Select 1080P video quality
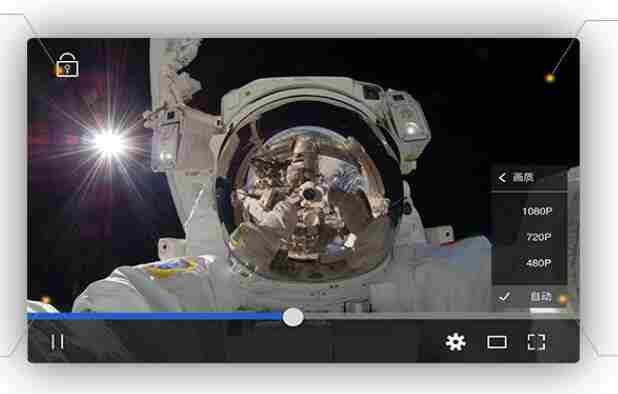Screen dimensions: 618x394 tap(537, 211)
